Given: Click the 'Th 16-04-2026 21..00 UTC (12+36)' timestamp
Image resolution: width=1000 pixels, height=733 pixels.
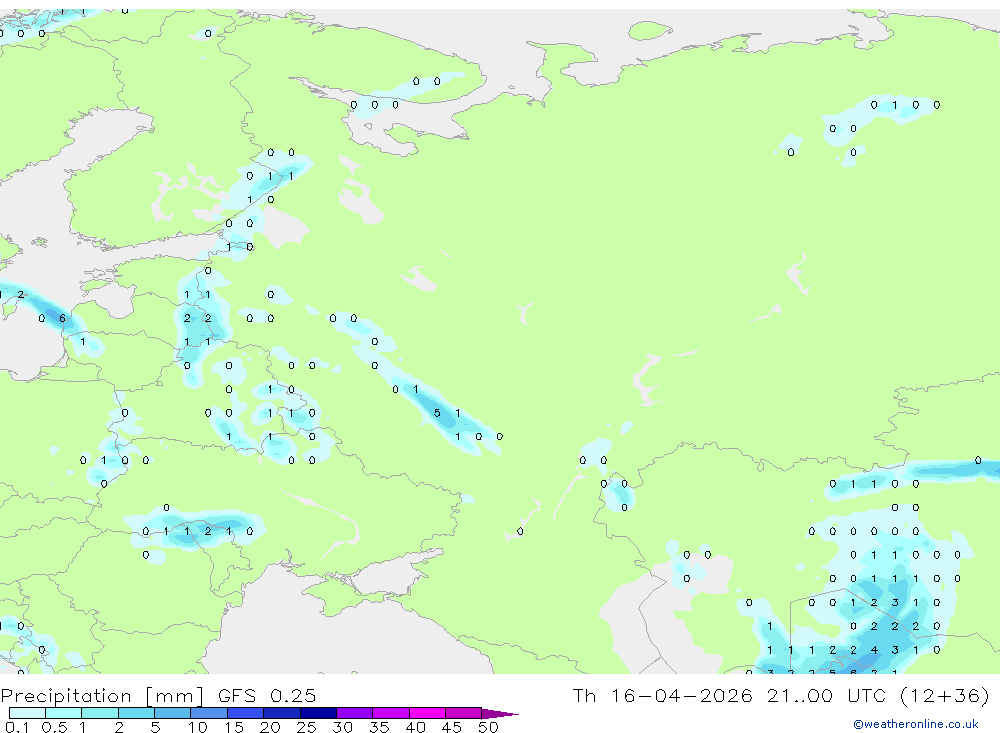Looking at the screenshot, I should (781, 695).
